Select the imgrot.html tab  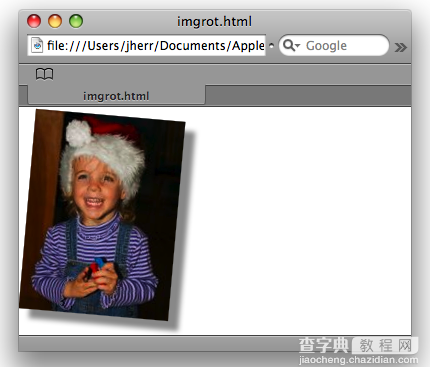[x=116, y=96]
